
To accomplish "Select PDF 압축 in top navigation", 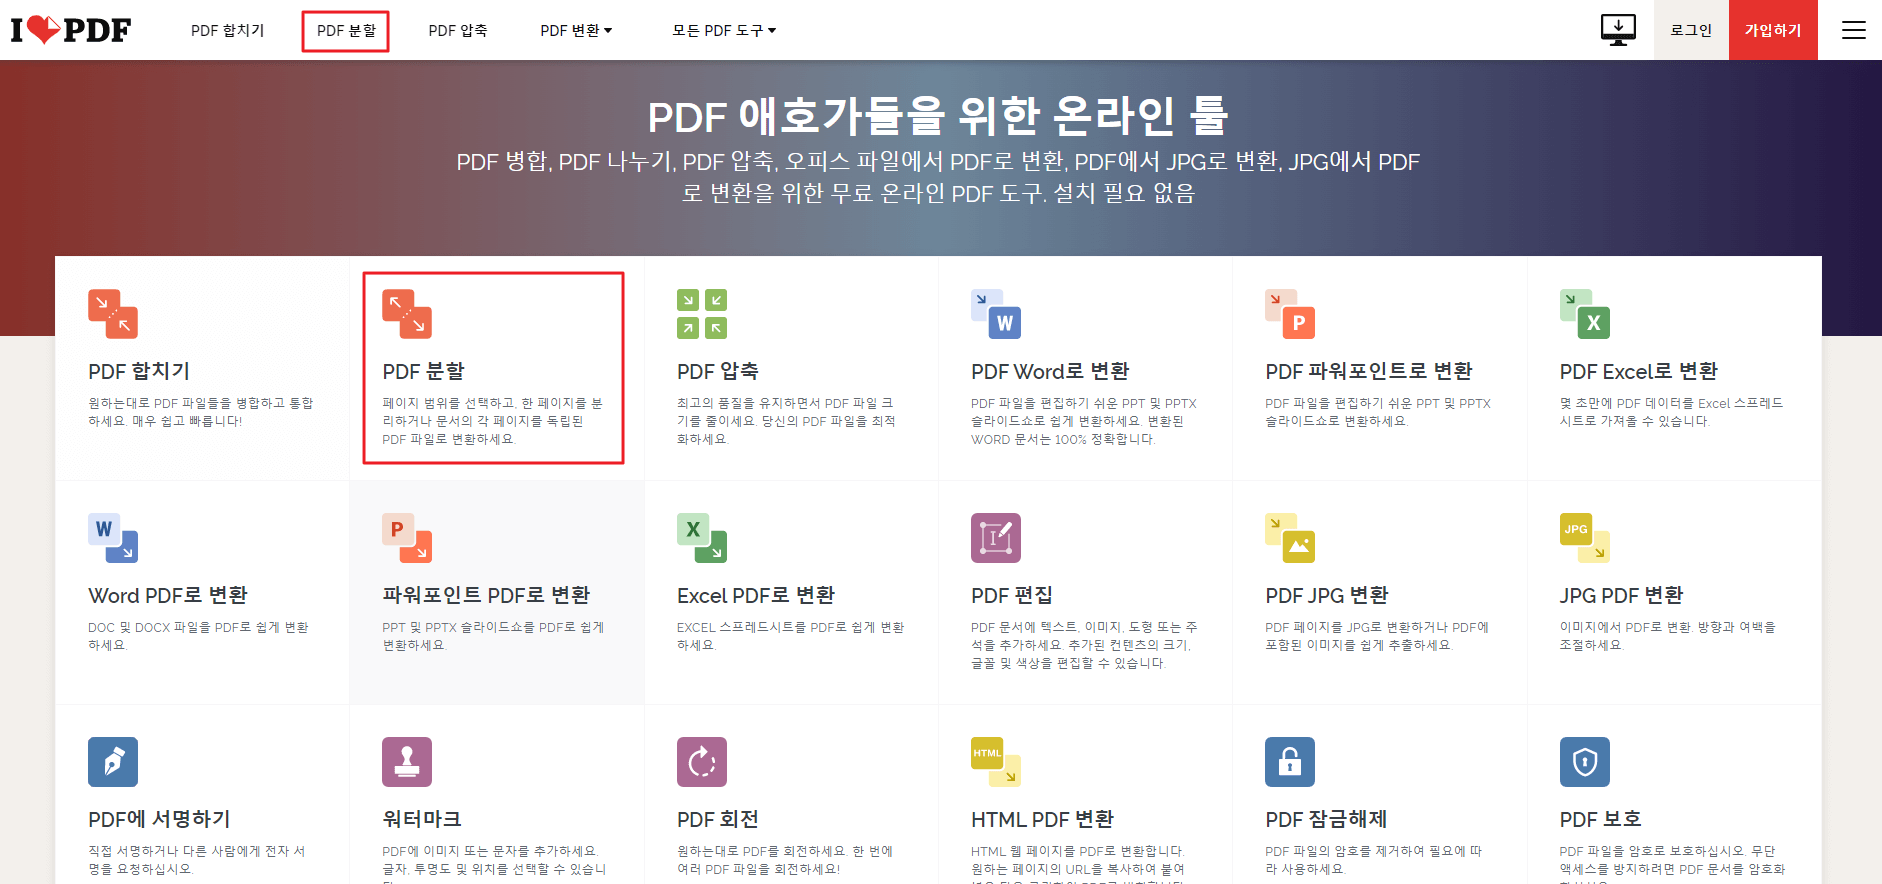I will (458, 31).
